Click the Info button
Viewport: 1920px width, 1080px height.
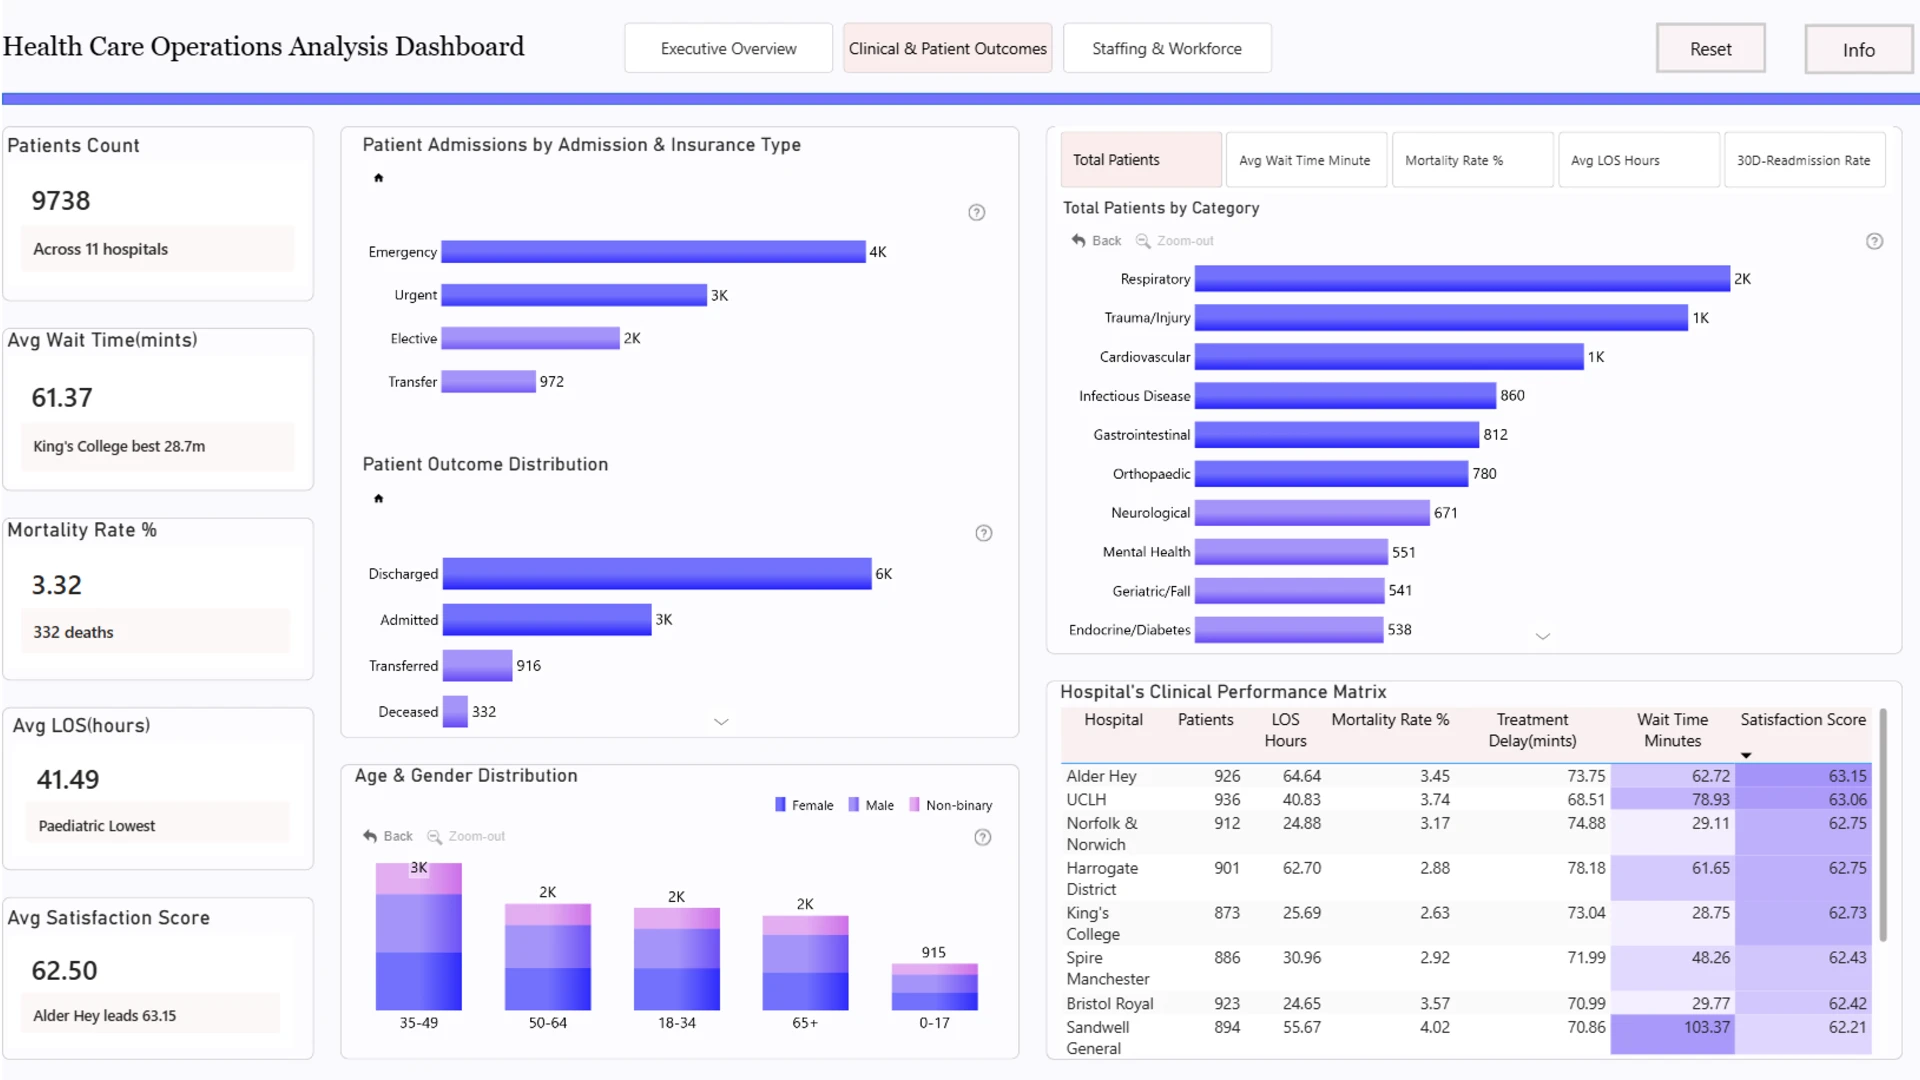pos(1858,49)
